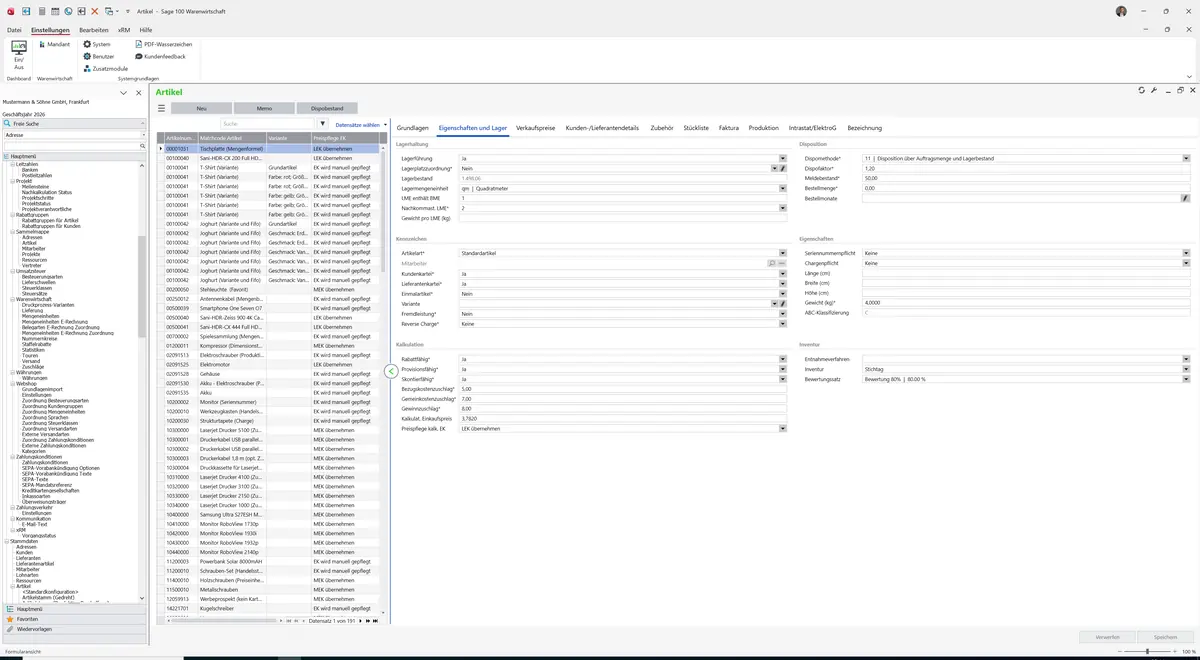
Task: Open the Adresse search type dropdown
Action: click(143, 134)
